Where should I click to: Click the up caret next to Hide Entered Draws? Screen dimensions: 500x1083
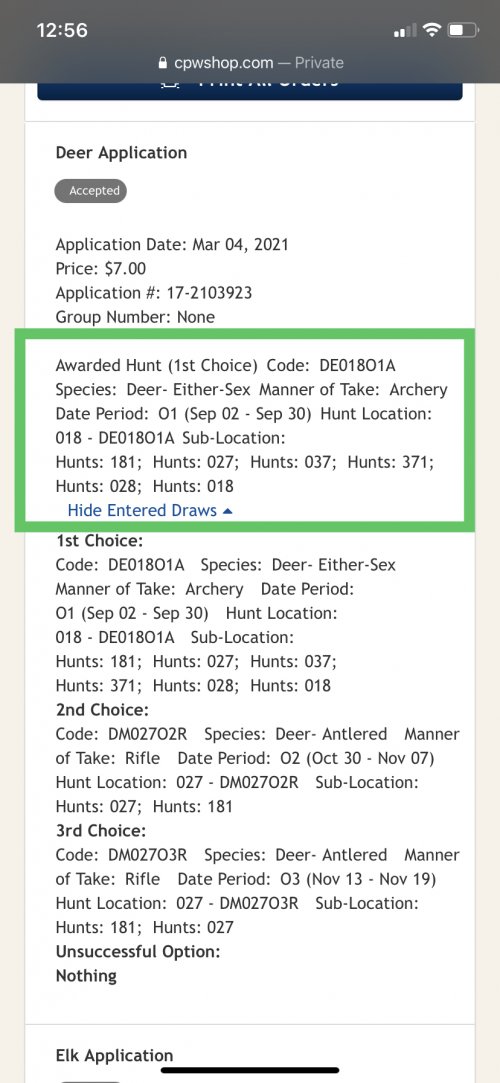click(x=229, y=511)
